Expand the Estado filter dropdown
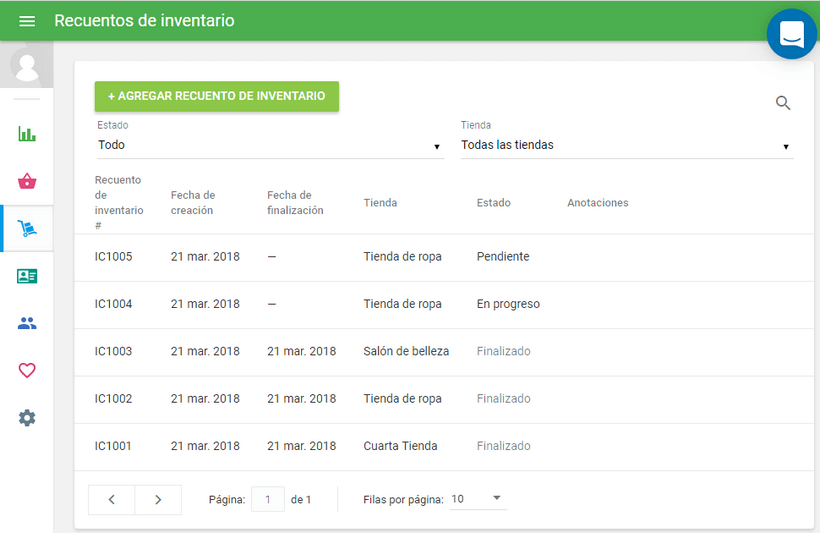The height and width of the screenshot is (533, 820). pyautogui.click(x=269, y=146)
